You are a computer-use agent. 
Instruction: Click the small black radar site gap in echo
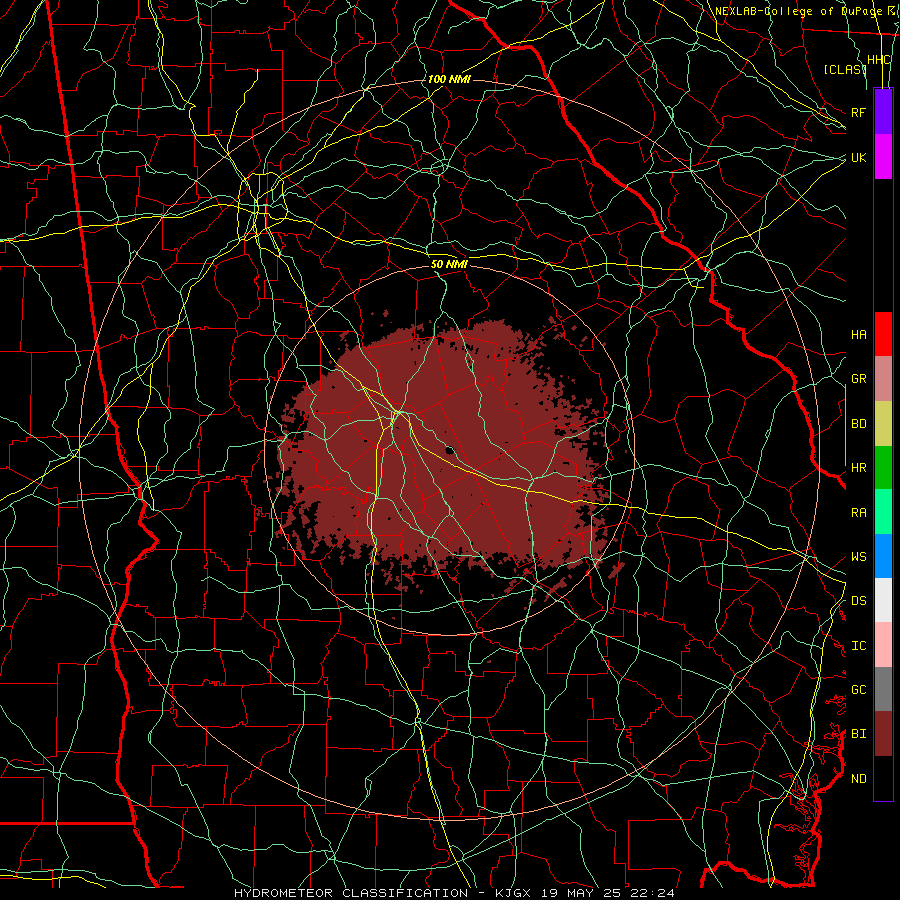(x=450, y=450)
